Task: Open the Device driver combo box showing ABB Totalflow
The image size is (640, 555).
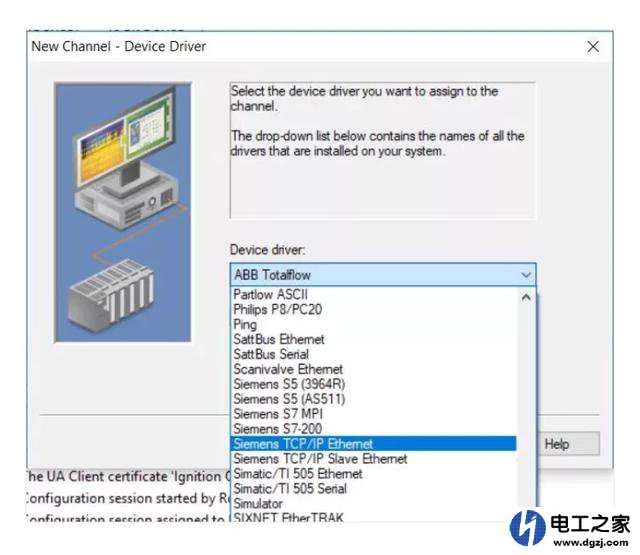Action: point(383,275)
